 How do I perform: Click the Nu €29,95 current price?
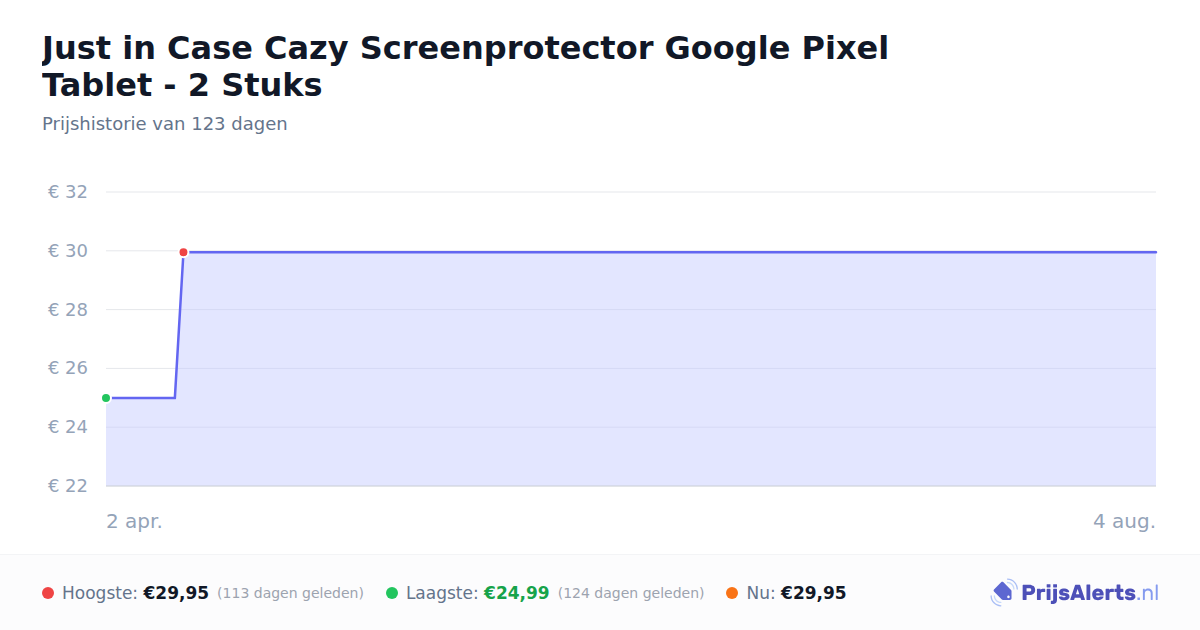point(813,593)
